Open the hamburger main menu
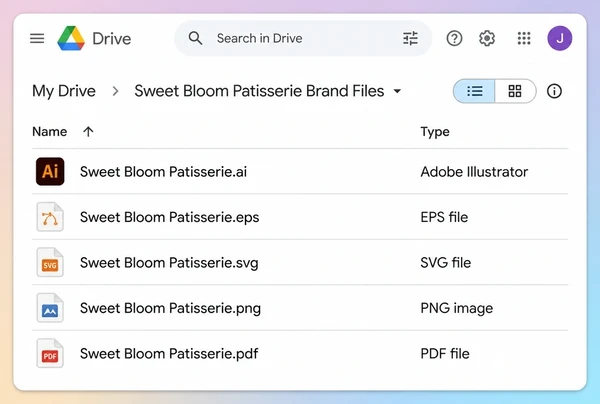Viewport: 600px width, 404px height. point(37,38)
